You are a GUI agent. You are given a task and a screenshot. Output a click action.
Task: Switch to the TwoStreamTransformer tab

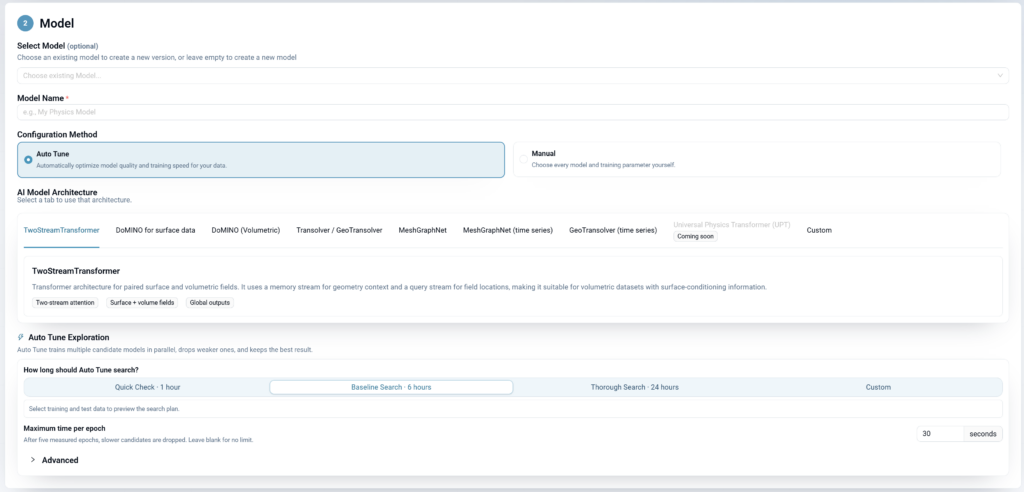(x=61, y=230)
